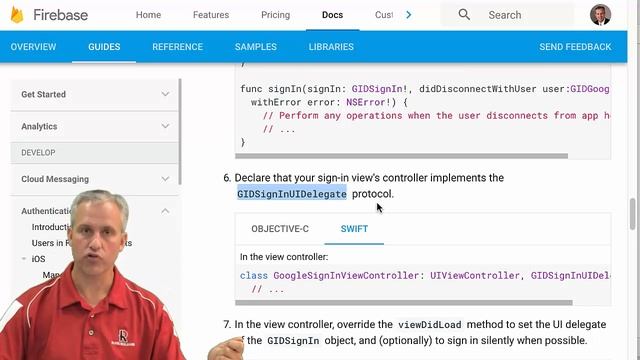640x360 pixels.
Task: Open the iOS sidebar entry
Action: (x=38, y=259)
